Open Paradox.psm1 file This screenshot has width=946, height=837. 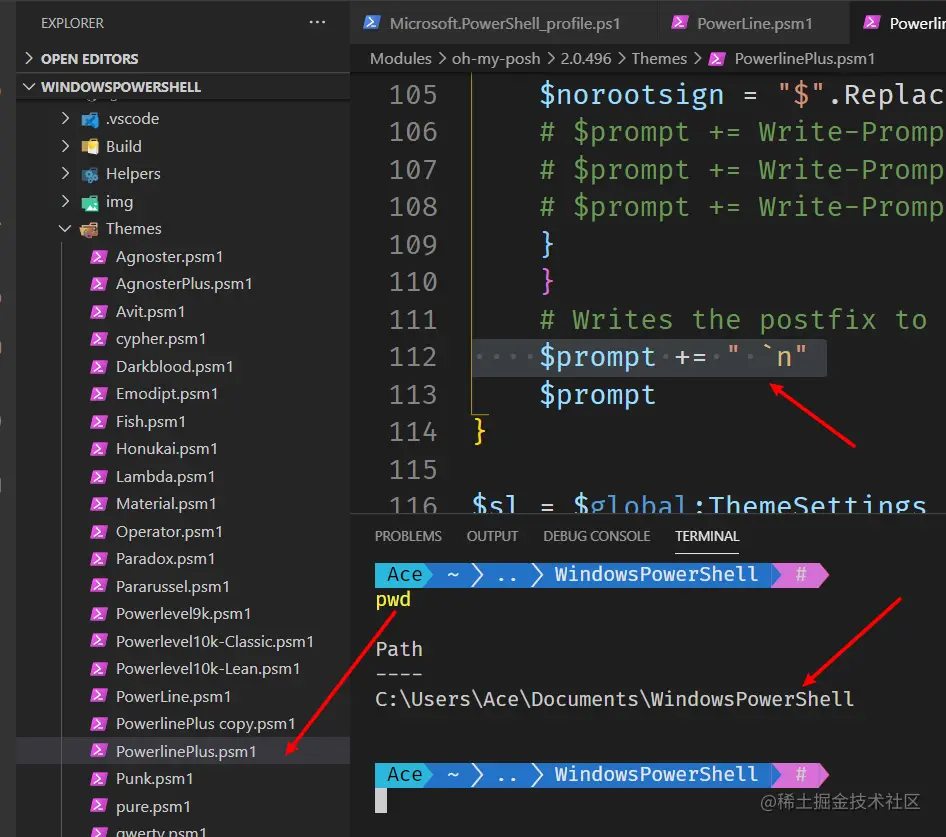pyautogui.click(x=165, y=558)
